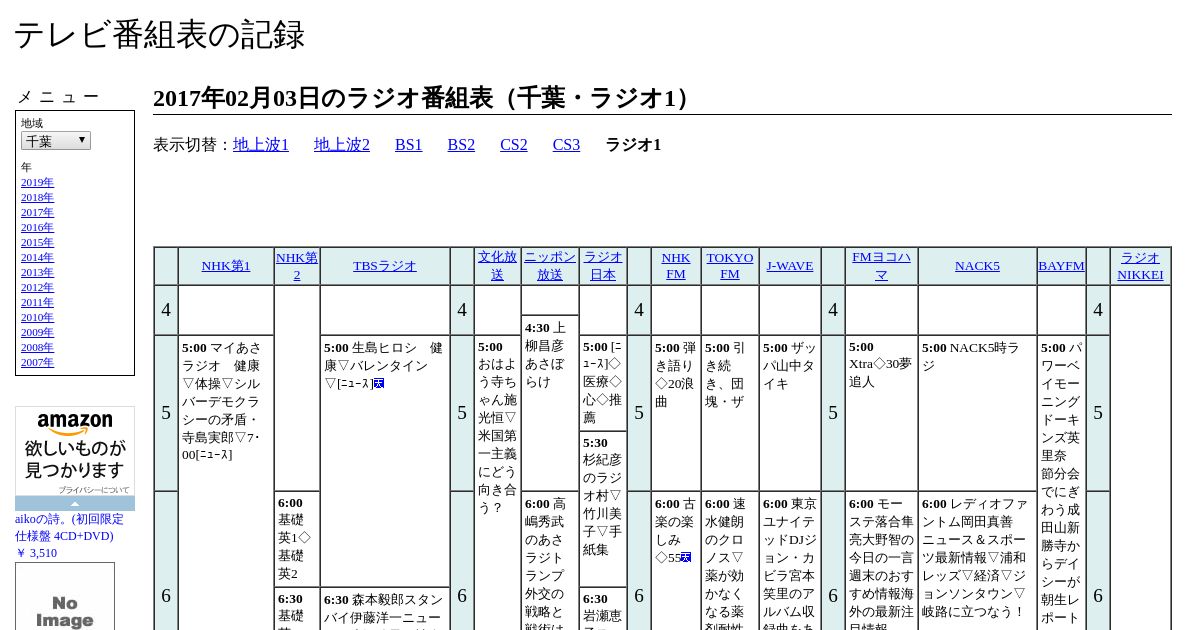Image resolution: width=1200 pixels, height=630 pixels.
Task: Open the J-WAVE station link
Action: 790,266
